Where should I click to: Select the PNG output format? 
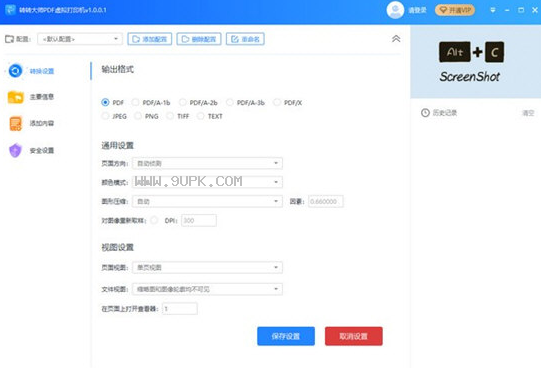tap(138, 116)
